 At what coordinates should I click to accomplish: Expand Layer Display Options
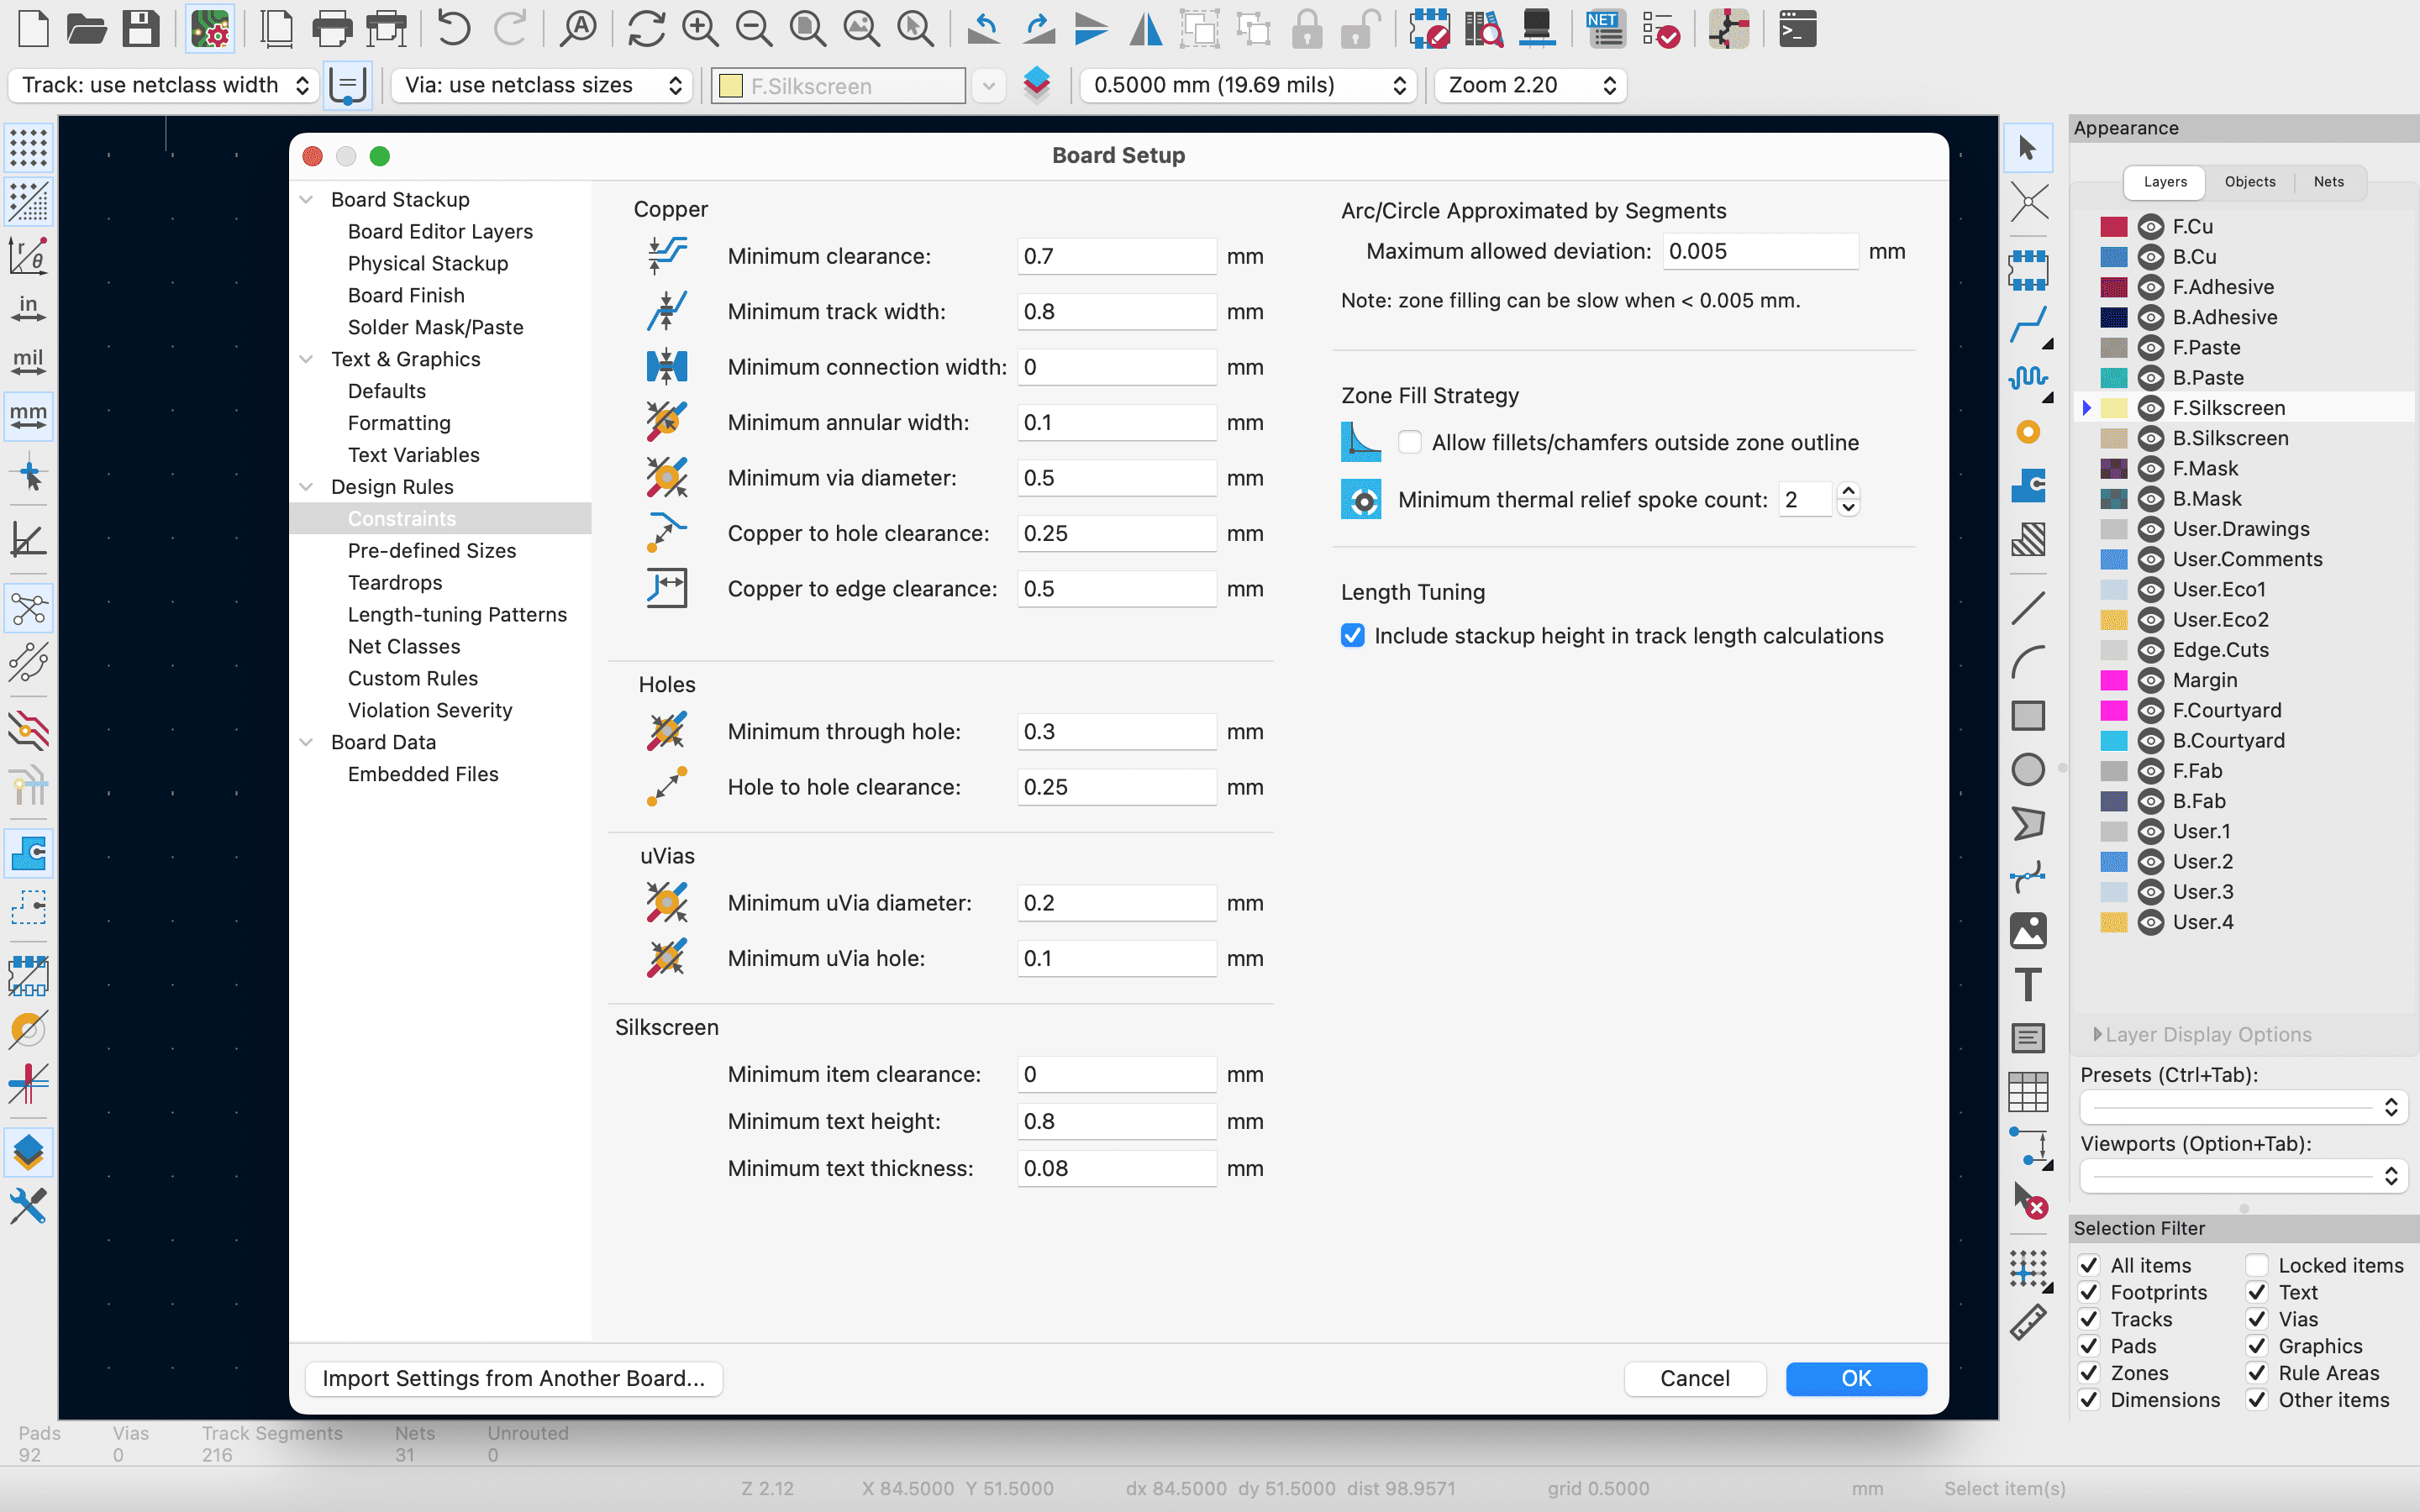2098,1035
